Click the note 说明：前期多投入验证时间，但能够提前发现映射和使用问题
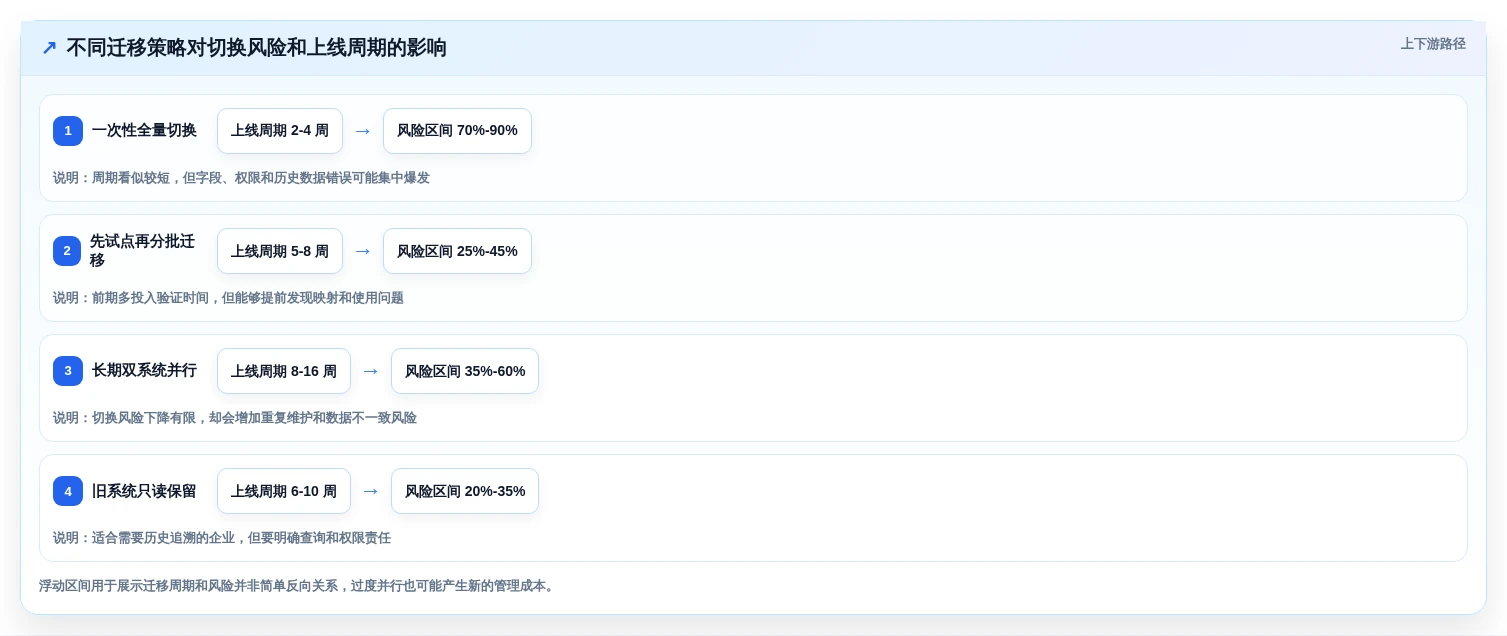The width and height of the screenshot is (1507, 636). 228,298
